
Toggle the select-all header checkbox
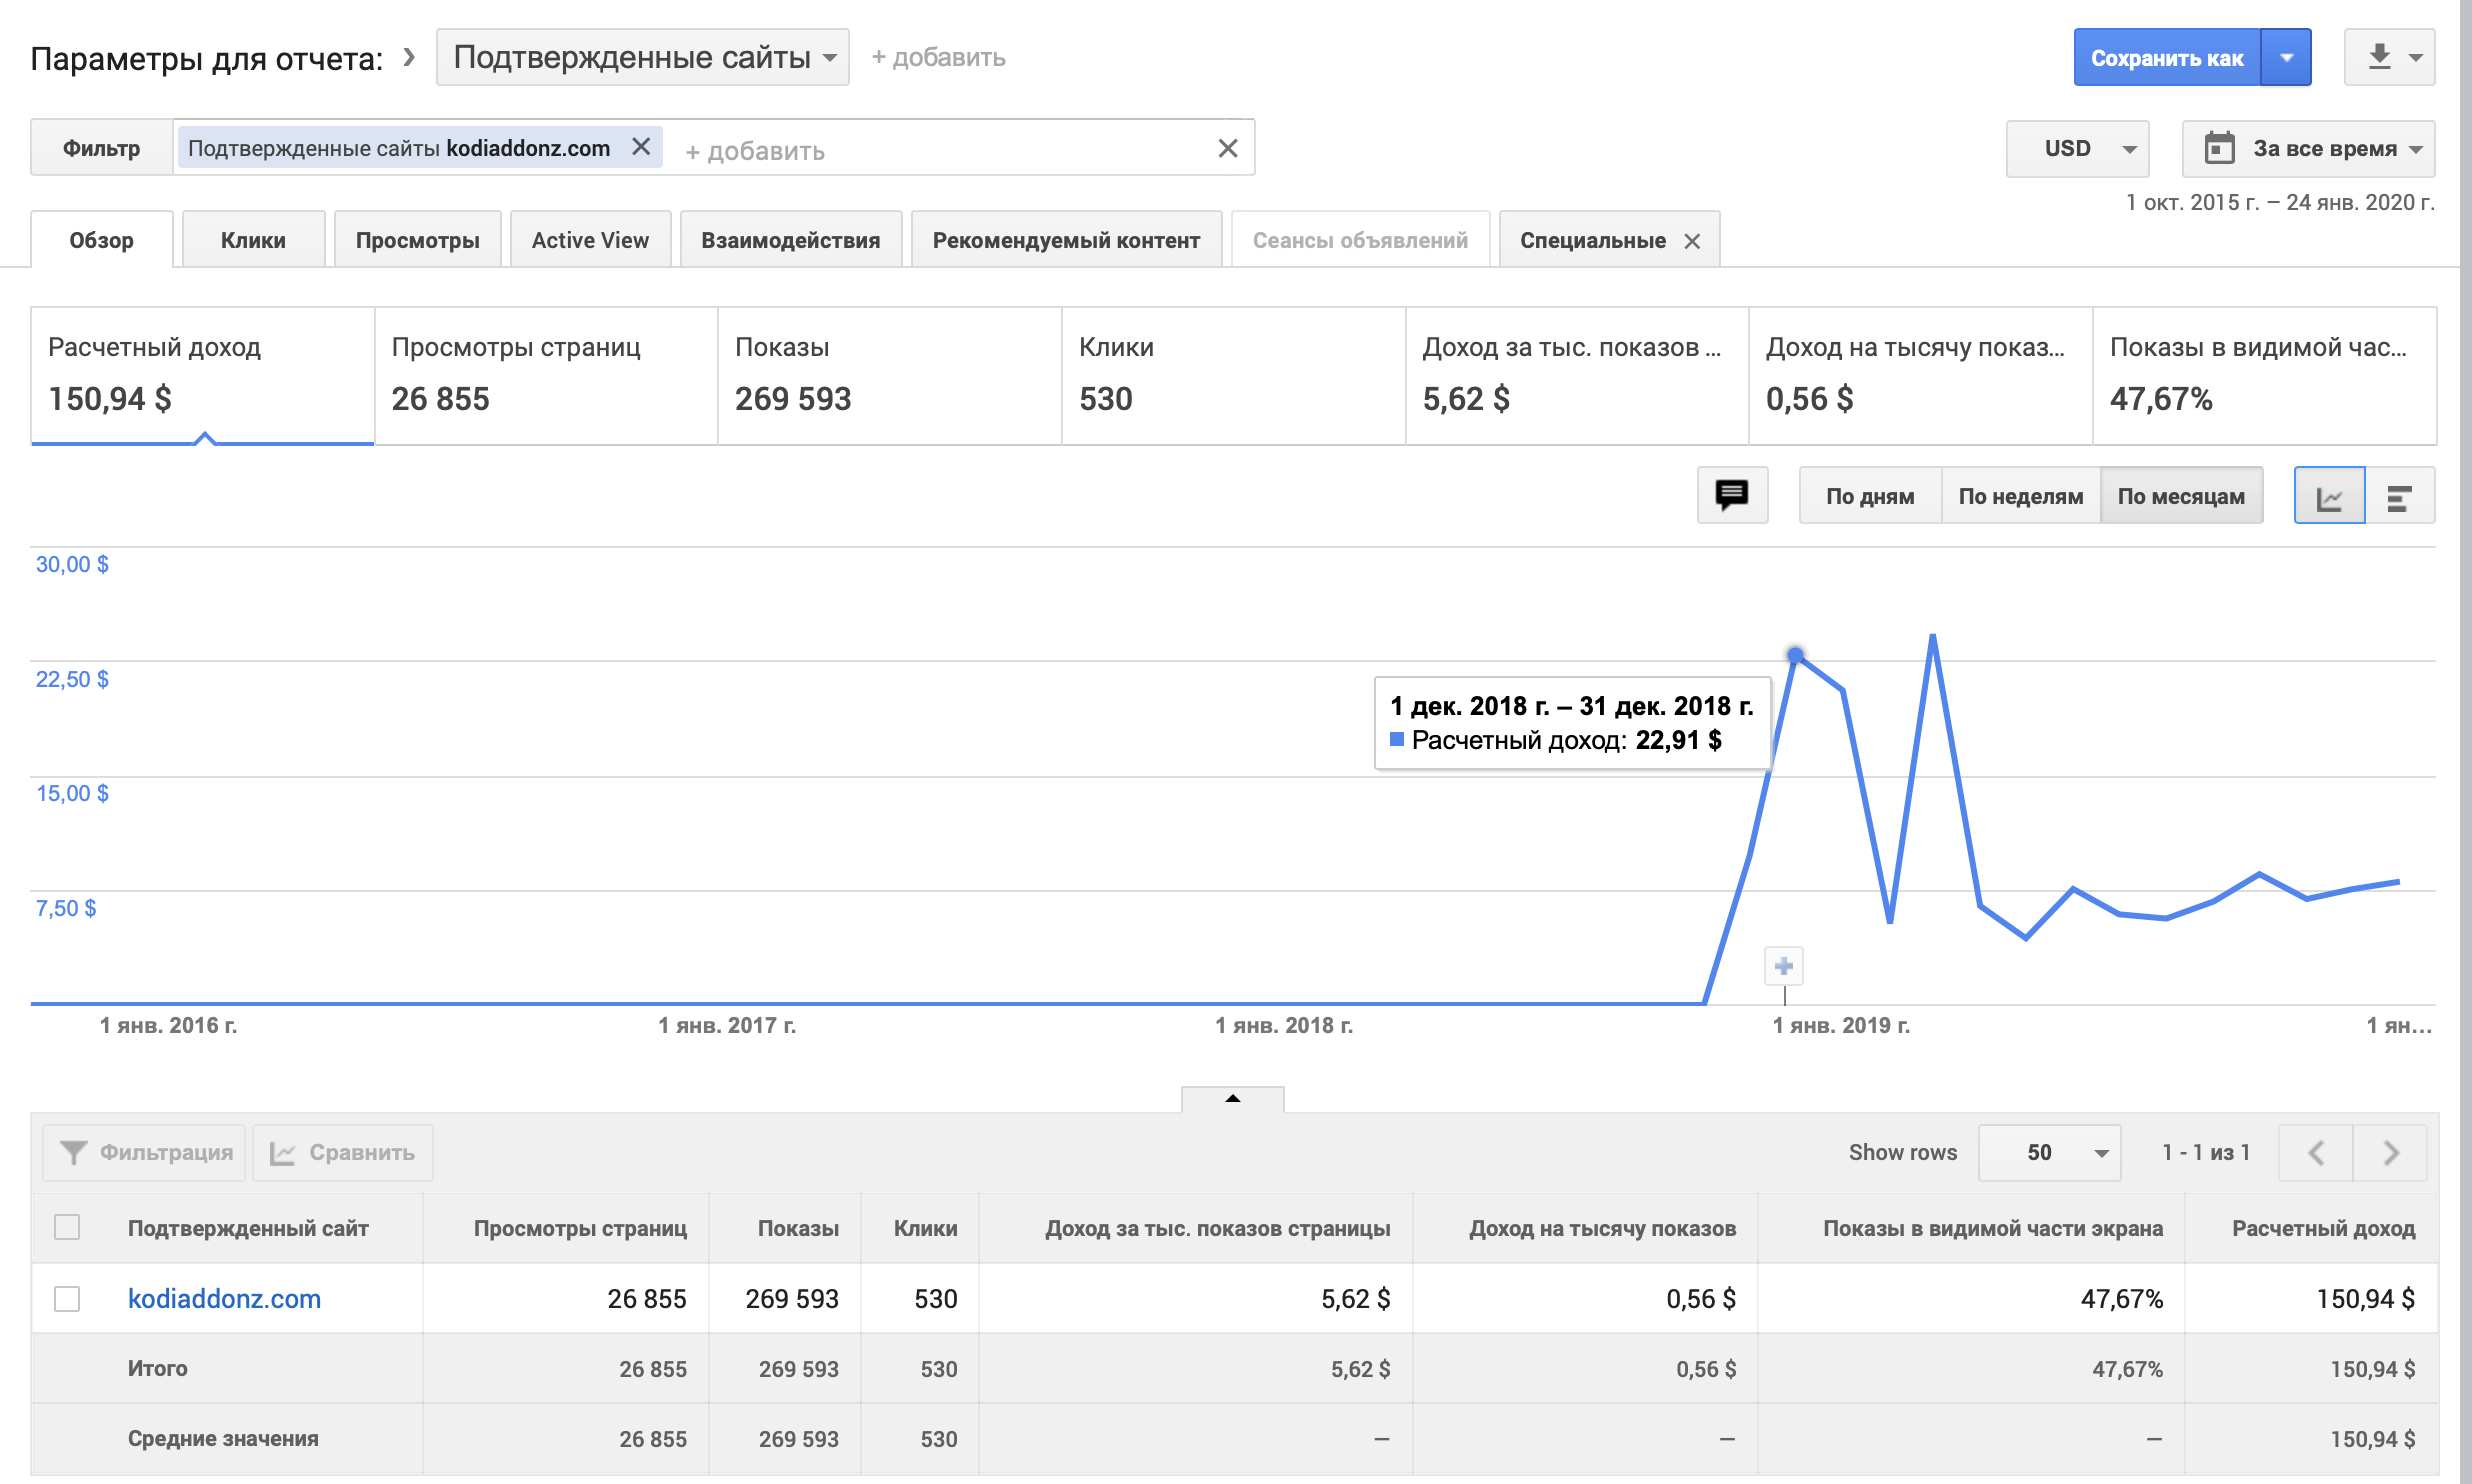67,1227
